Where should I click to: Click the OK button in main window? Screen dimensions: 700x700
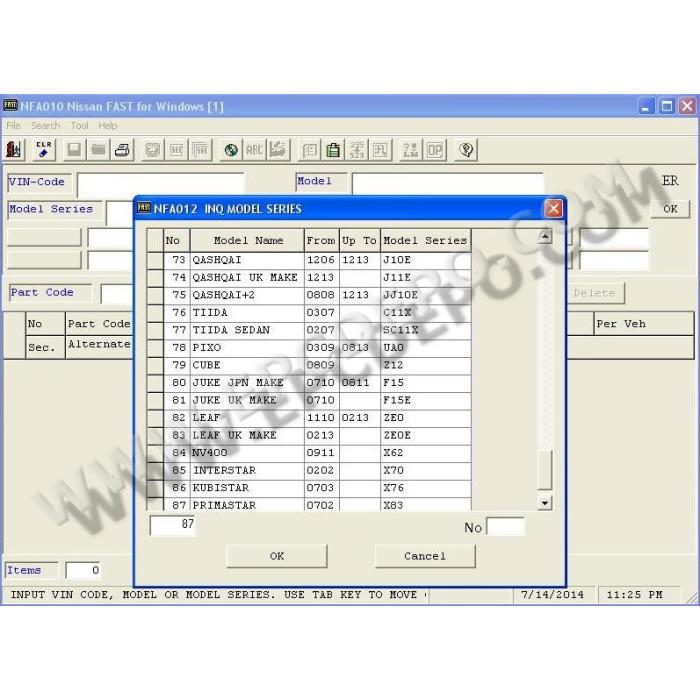pyautogui.click(x=670, y=208)
